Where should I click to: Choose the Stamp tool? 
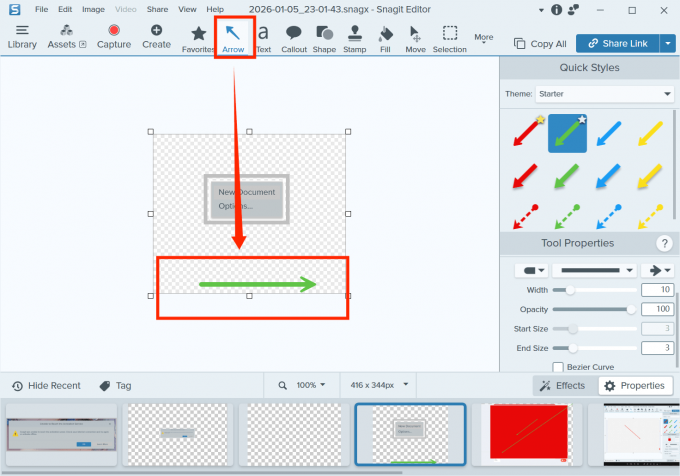coord(354,37)
